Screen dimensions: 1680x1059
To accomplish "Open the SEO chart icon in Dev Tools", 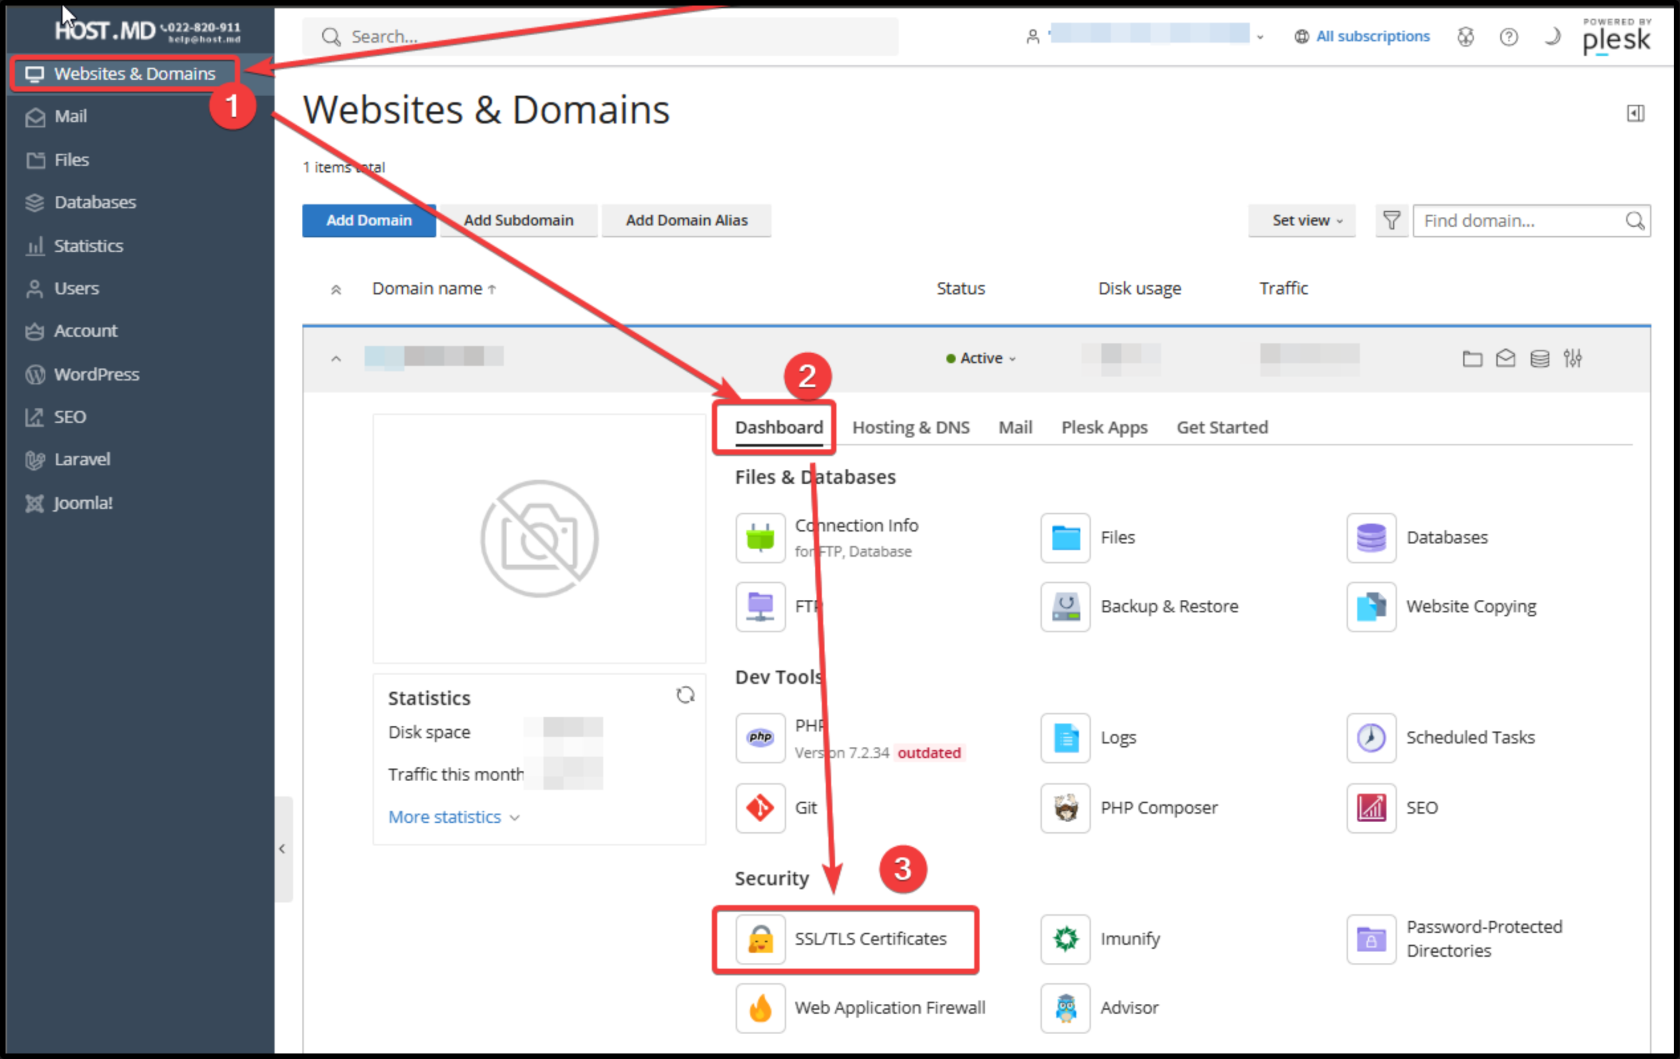I will point(1371,808).
